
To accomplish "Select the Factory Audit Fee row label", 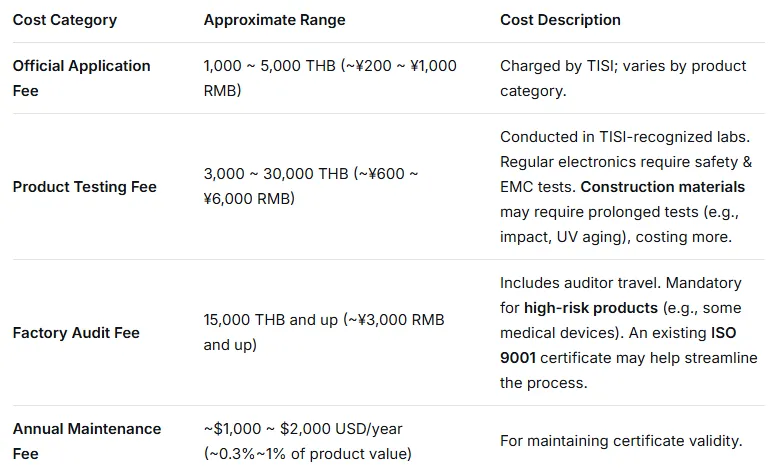I will 76,332.
